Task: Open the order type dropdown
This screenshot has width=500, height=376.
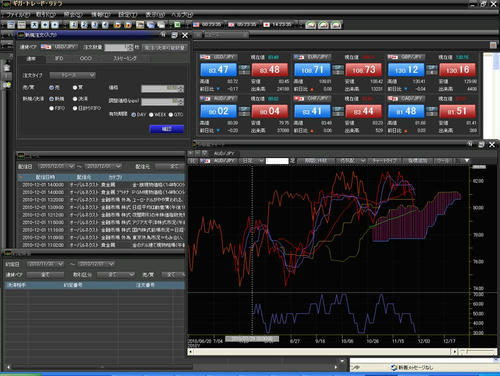Action: [x=73, y=75]
